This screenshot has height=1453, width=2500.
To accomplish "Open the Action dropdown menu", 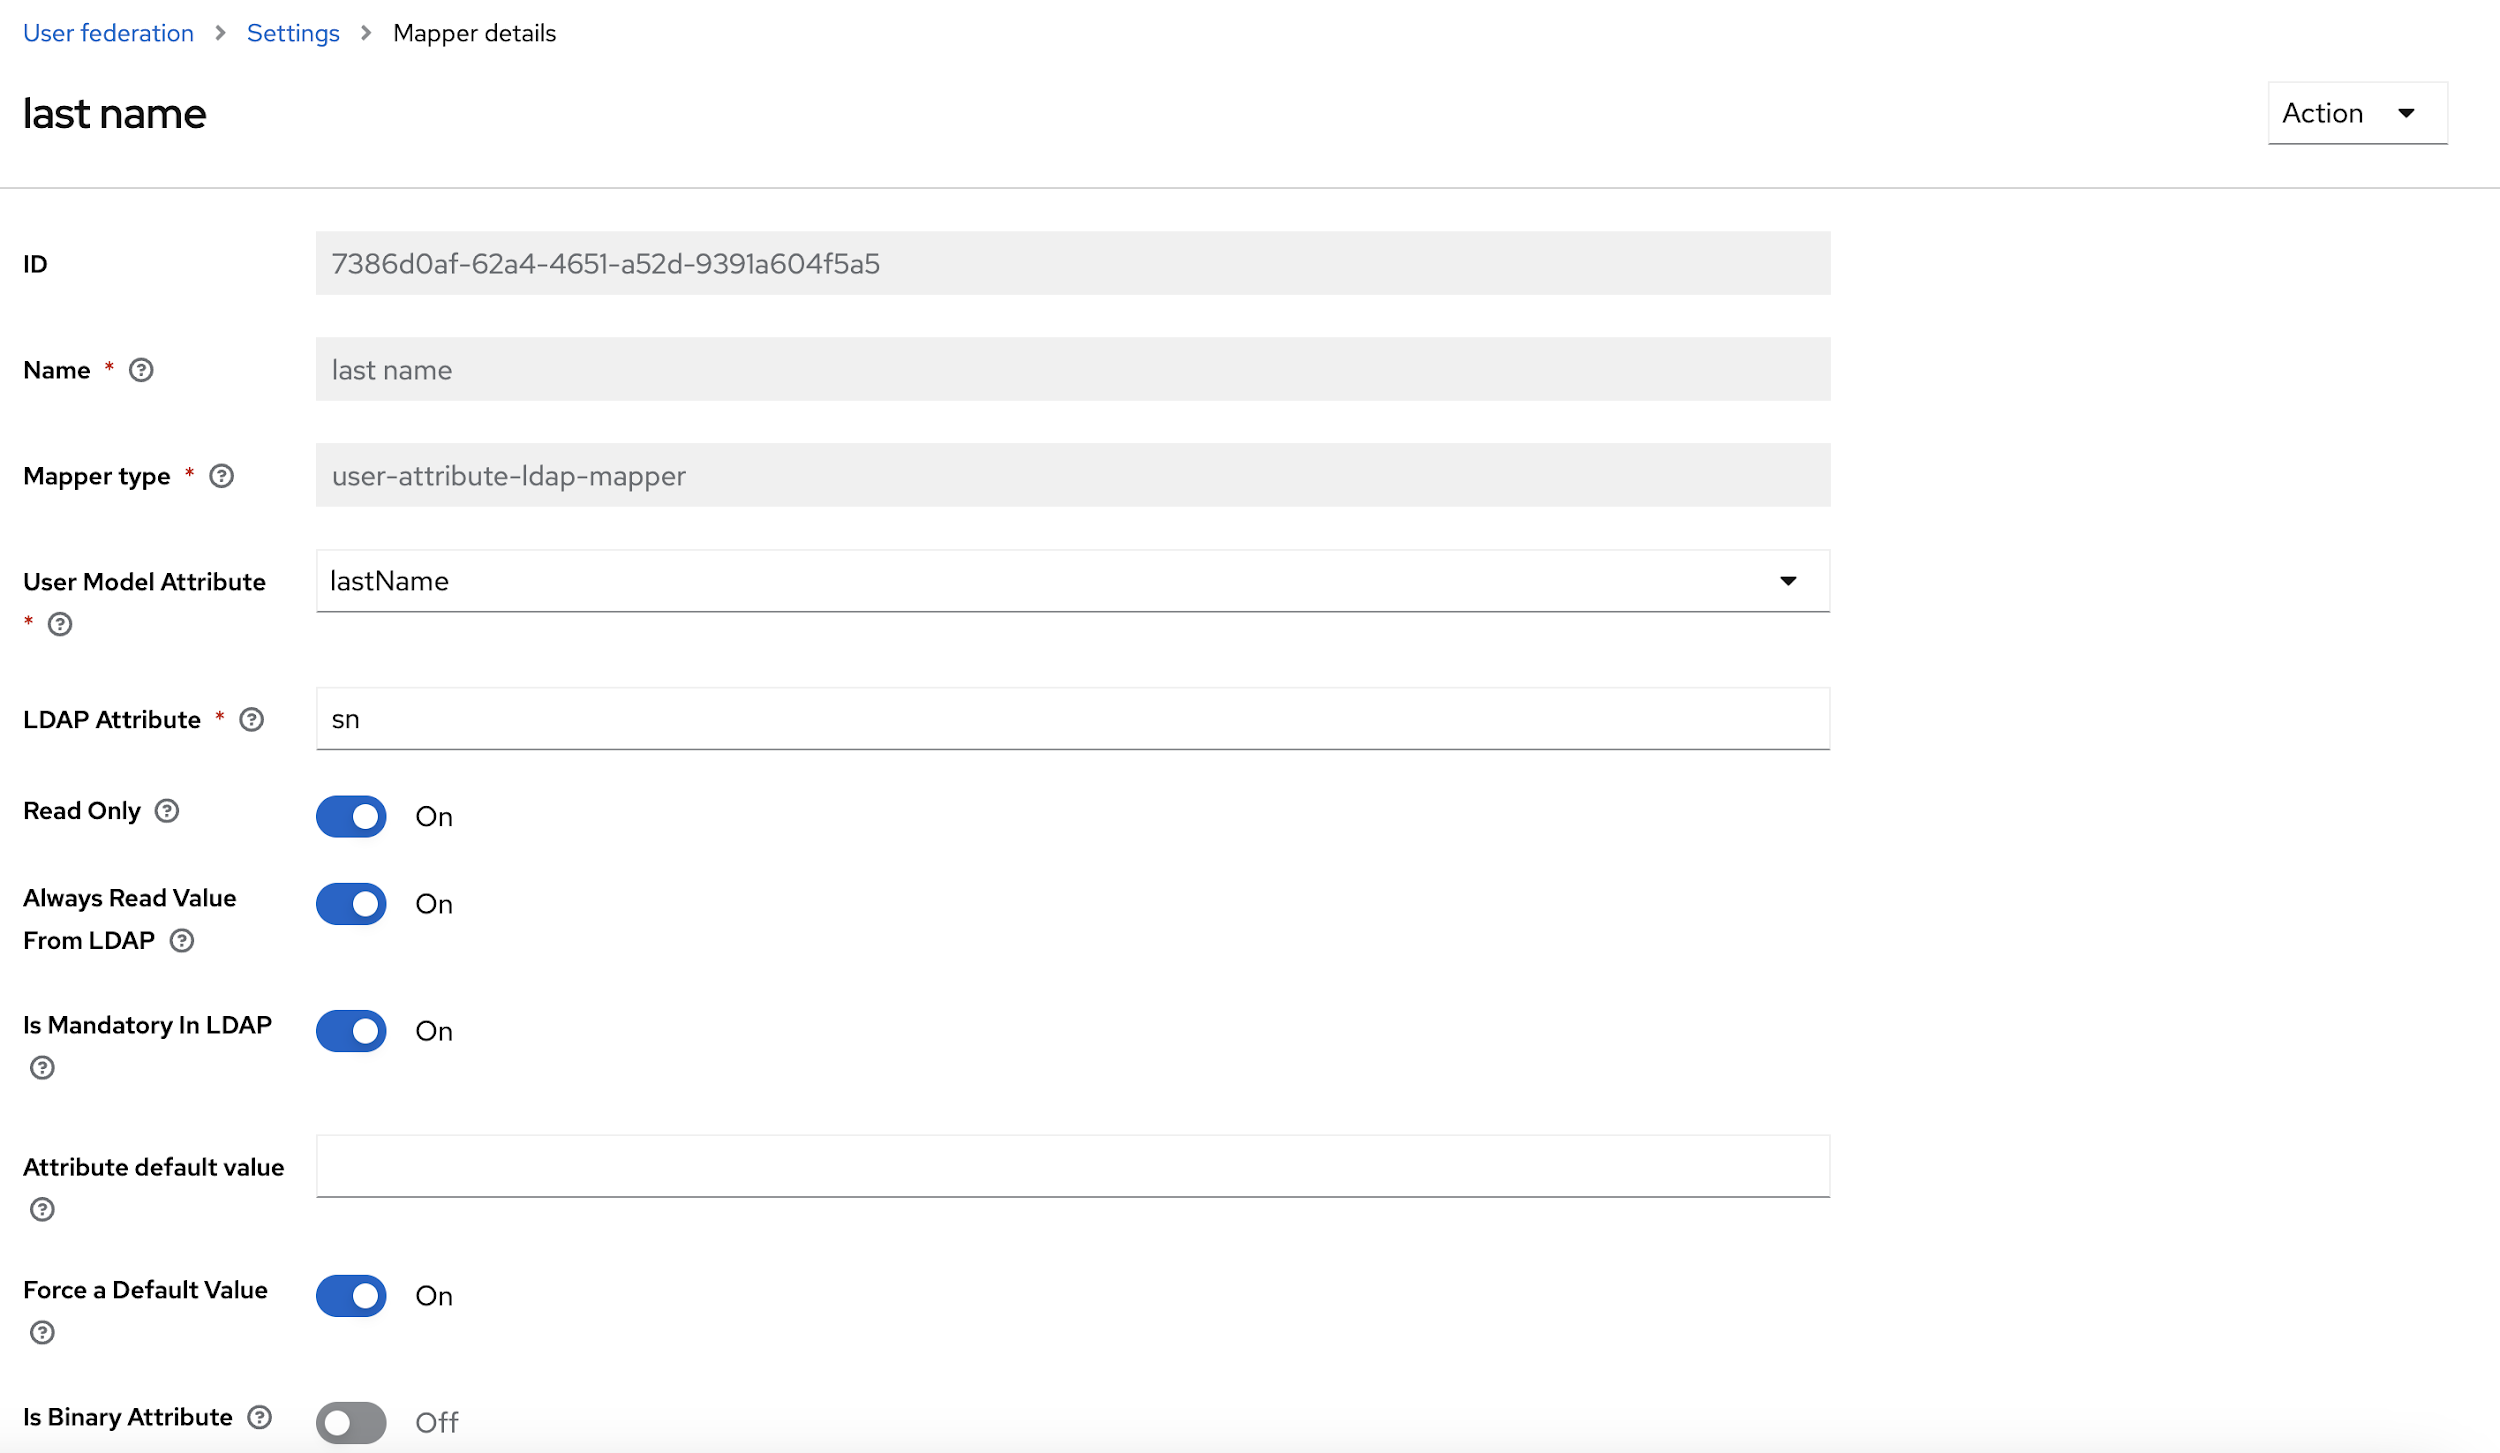I will pyautogui.click(x=2357, y=113).
